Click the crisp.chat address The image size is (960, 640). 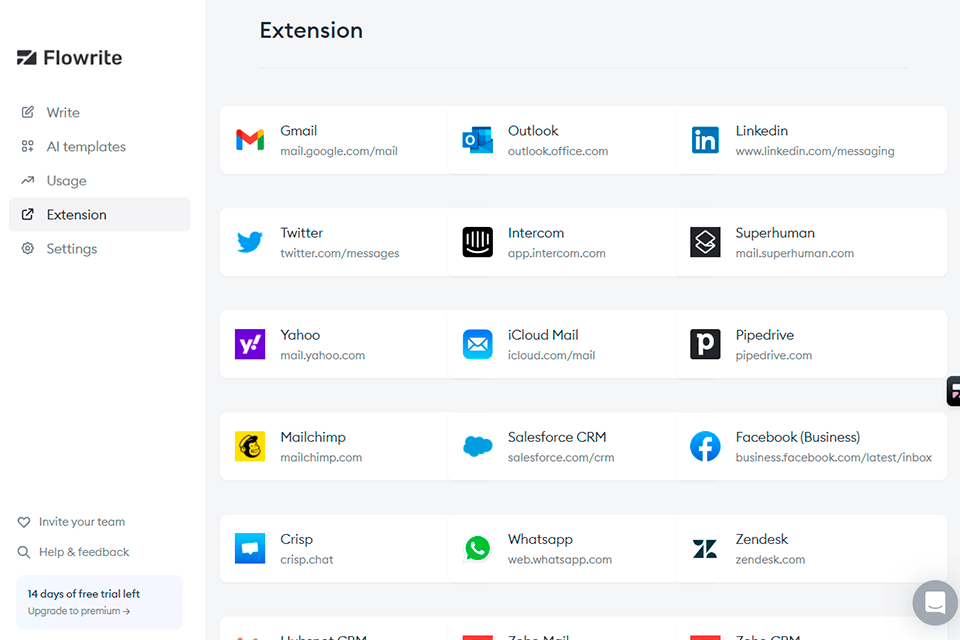(307, 560)
